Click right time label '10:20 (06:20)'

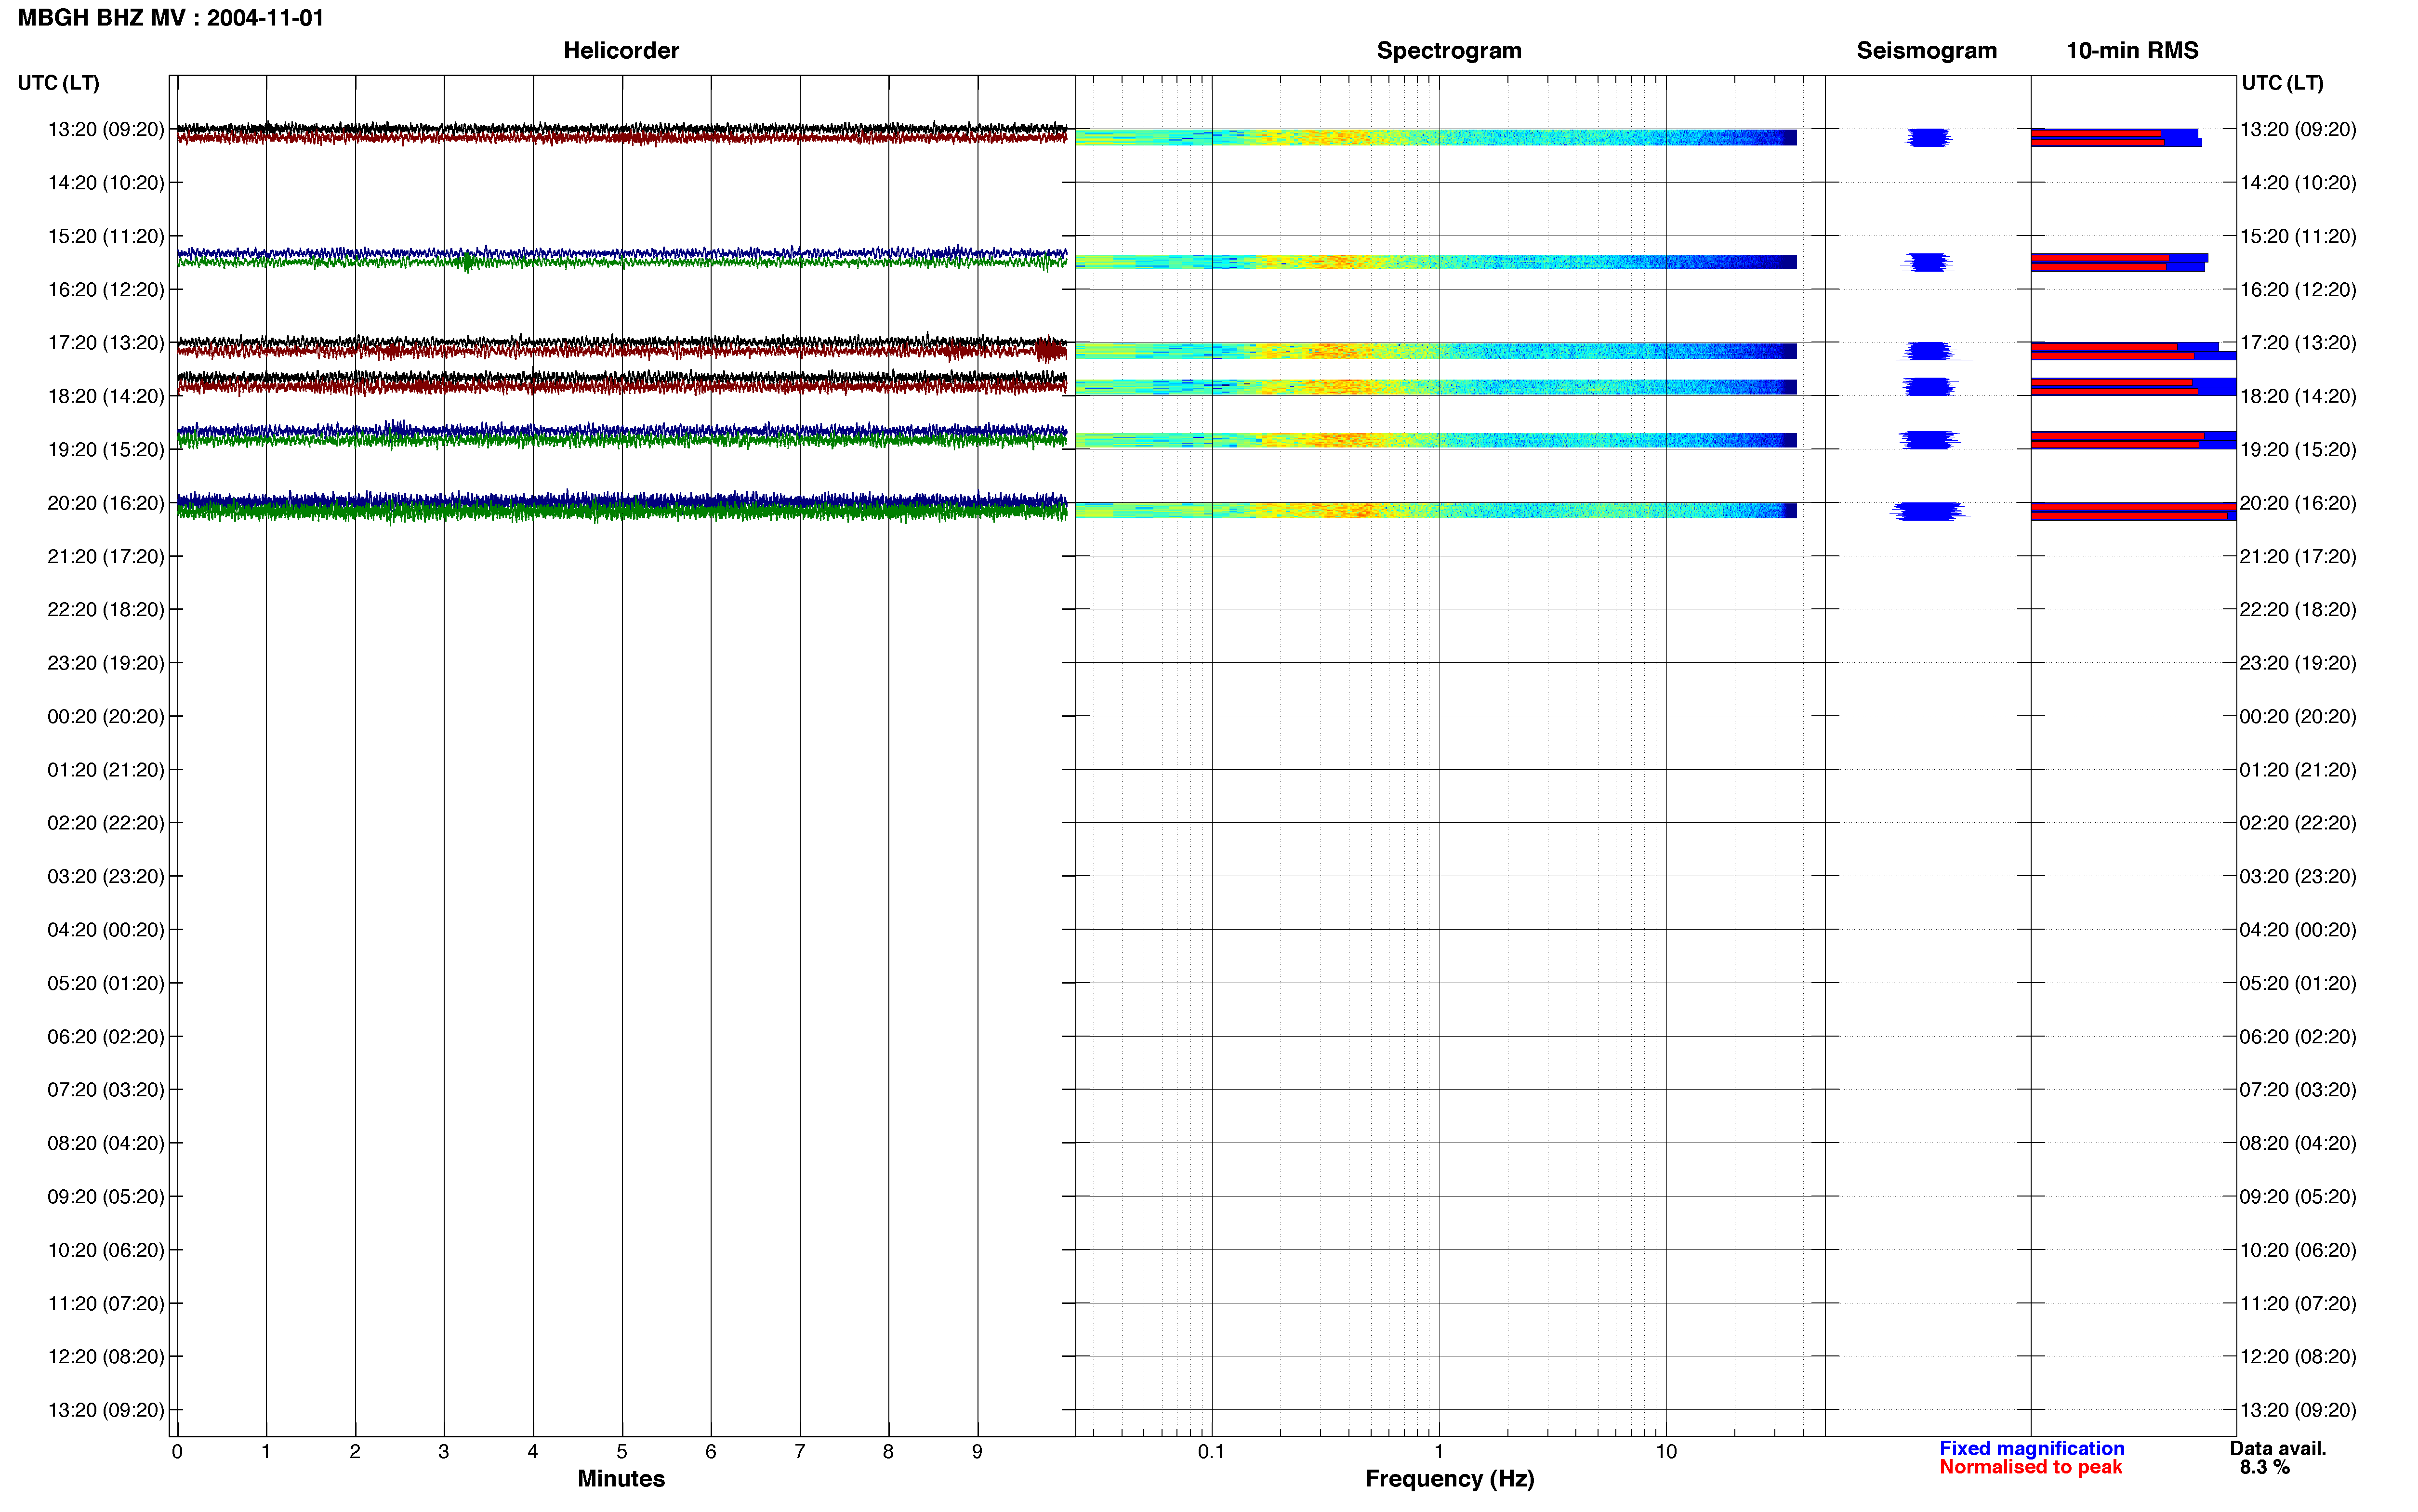[x=2298, y=1250]
